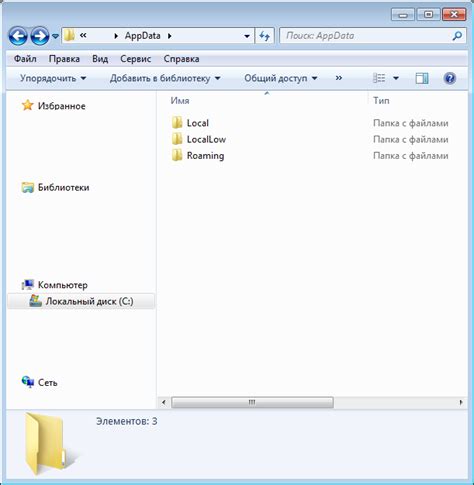Click the Roaming folder name
Viewport: 474px width, 485px height.
(x=205, y=156)
